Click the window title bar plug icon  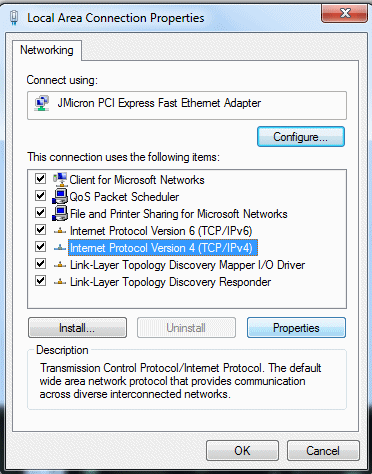[14, 18]
